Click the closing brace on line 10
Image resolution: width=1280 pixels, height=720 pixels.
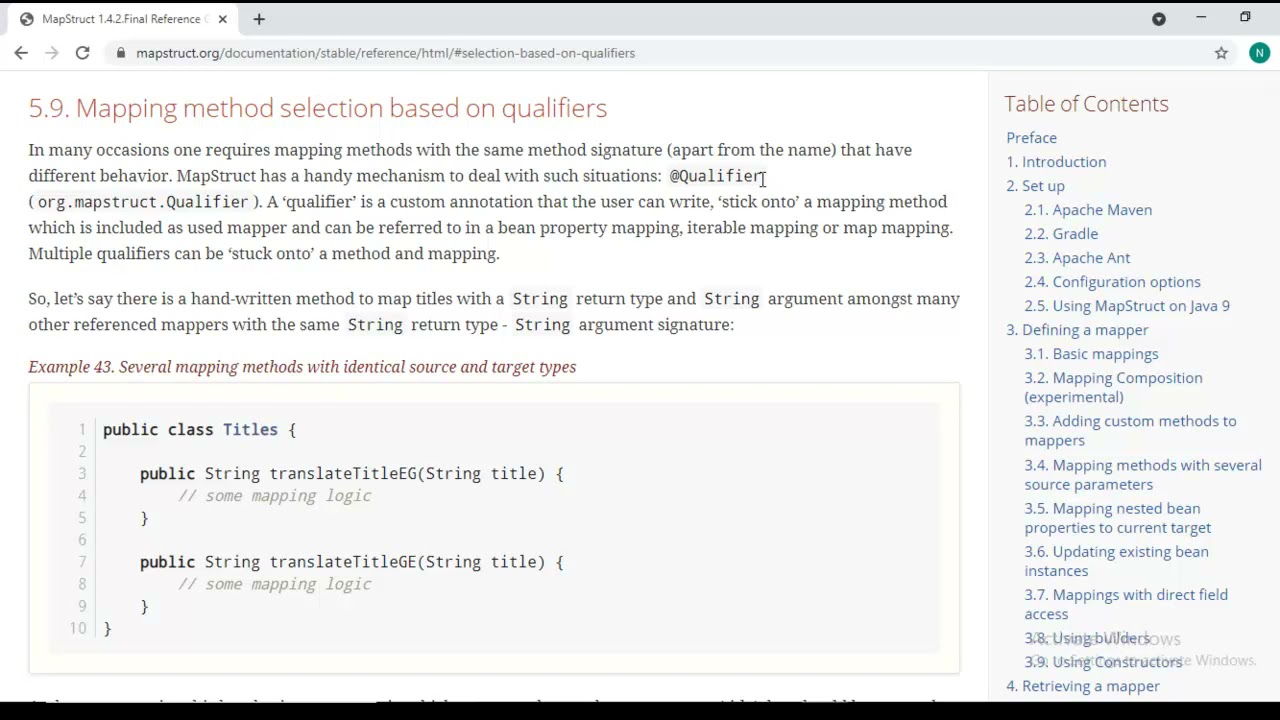tap(107, 628)
